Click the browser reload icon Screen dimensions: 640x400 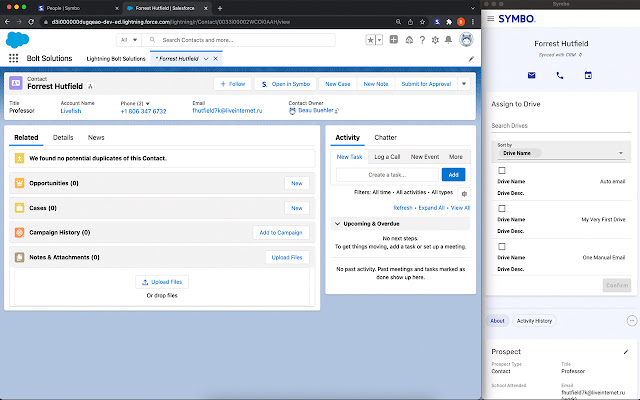31,22
